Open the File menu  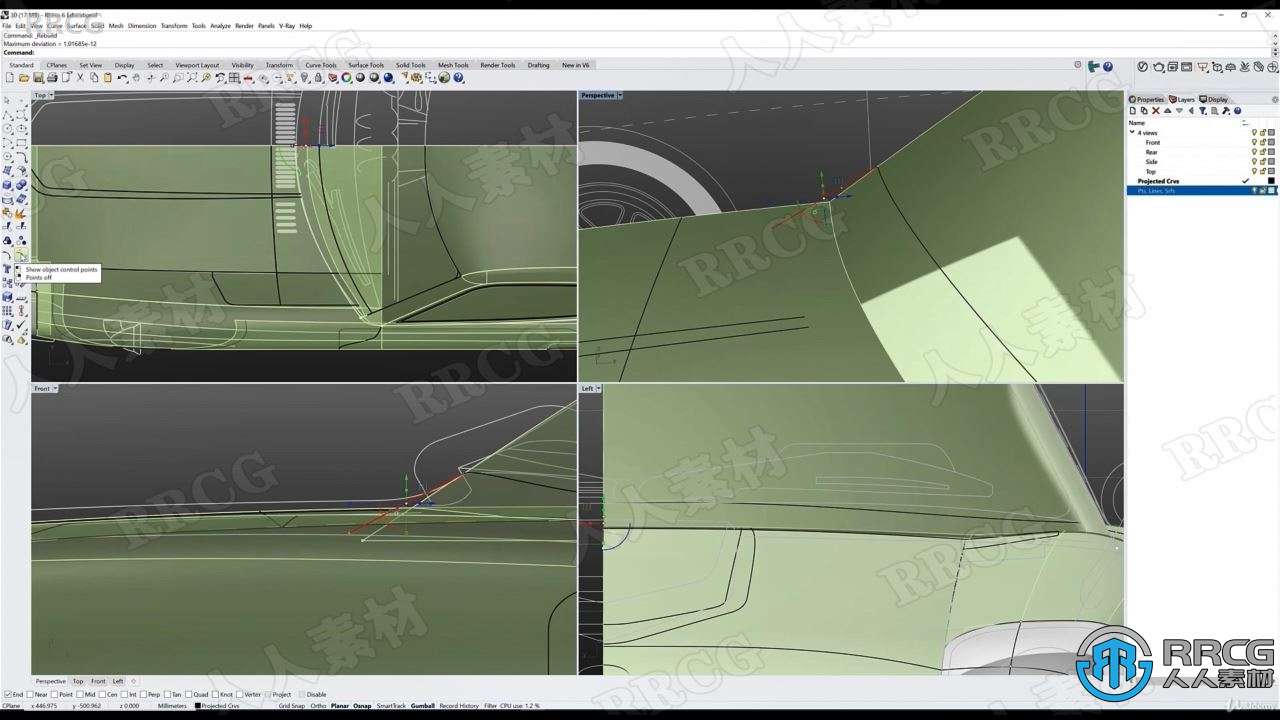point(7,26)
